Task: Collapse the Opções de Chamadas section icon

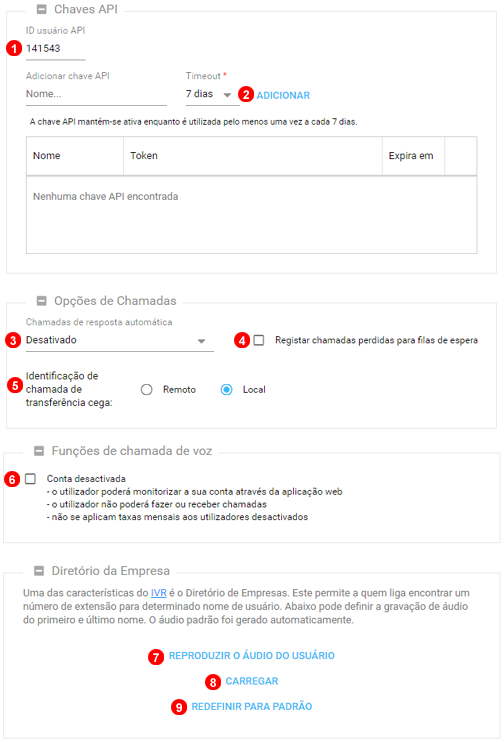Action: (42, 300)
